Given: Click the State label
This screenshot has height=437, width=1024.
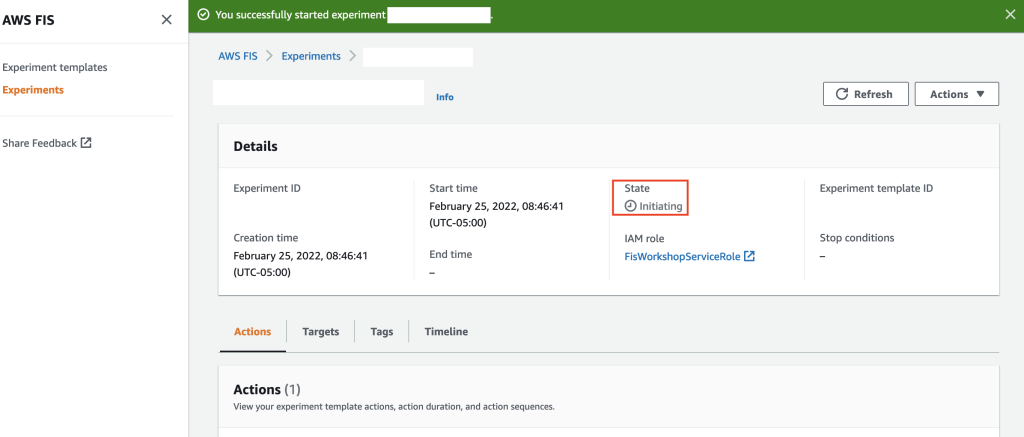Looking at the screenshot, I should (637, 188).
